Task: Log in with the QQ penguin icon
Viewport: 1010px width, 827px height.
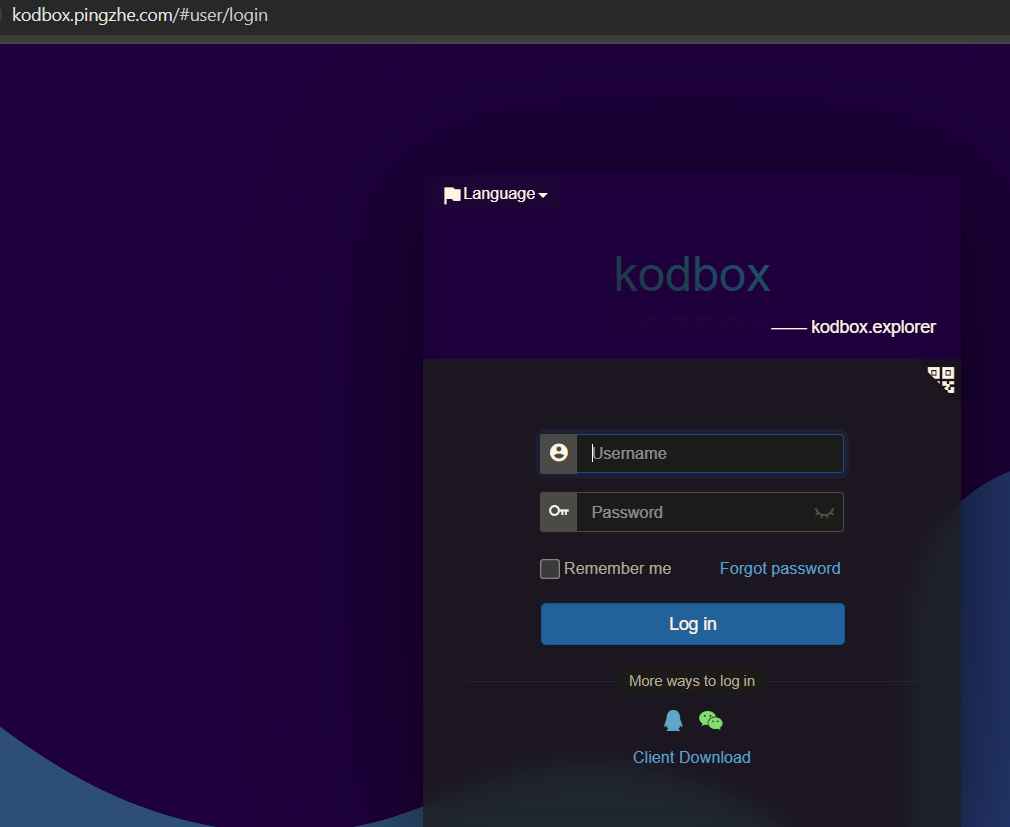Action: 673,720
